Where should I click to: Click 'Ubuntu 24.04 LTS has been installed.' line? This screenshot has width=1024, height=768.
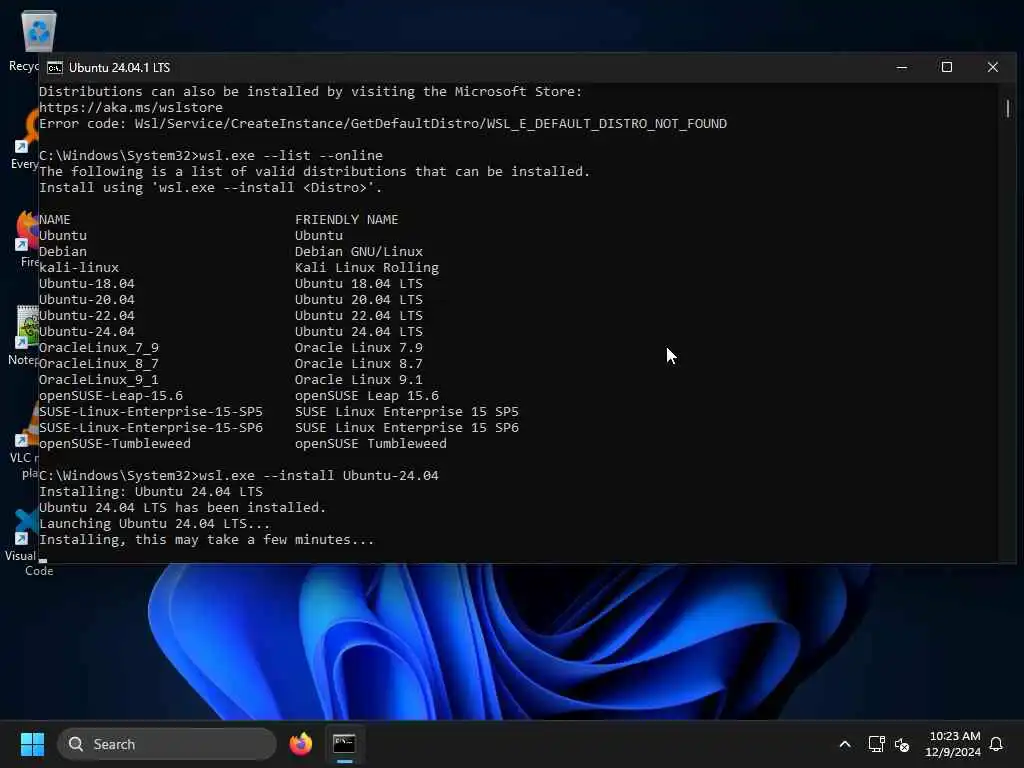(182, 507)
